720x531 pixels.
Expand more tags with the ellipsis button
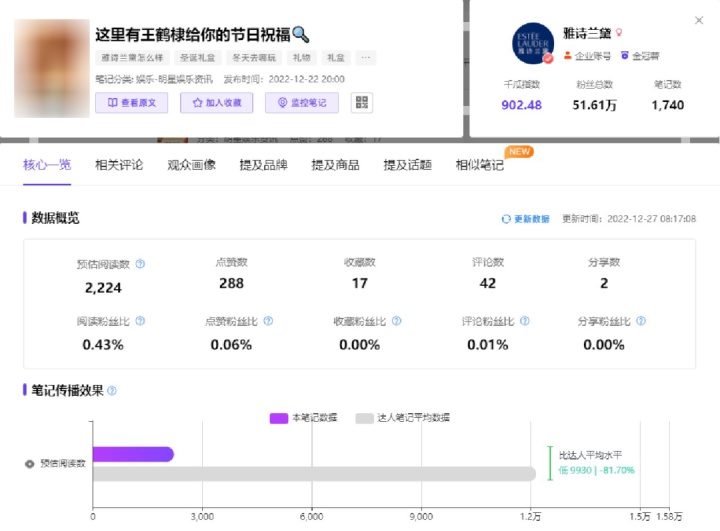point(366,57)
